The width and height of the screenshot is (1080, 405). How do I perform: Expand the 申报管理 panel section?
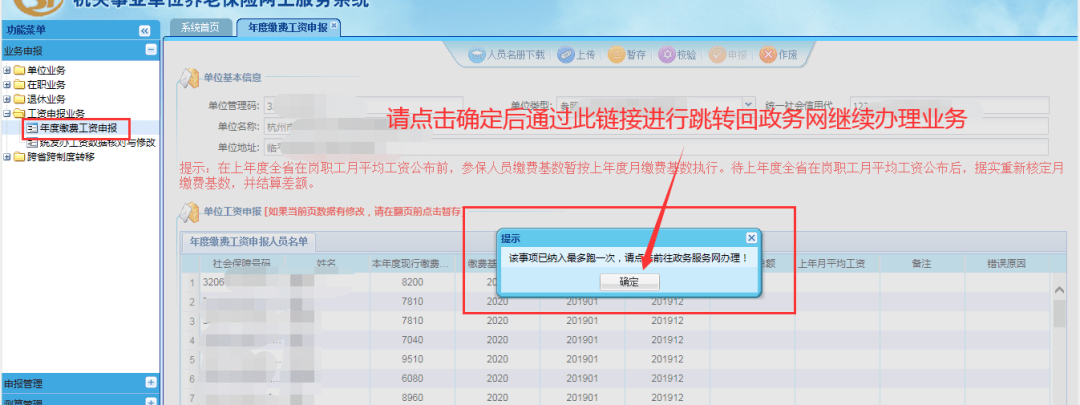pyautogui.click(x=150, y=382)
